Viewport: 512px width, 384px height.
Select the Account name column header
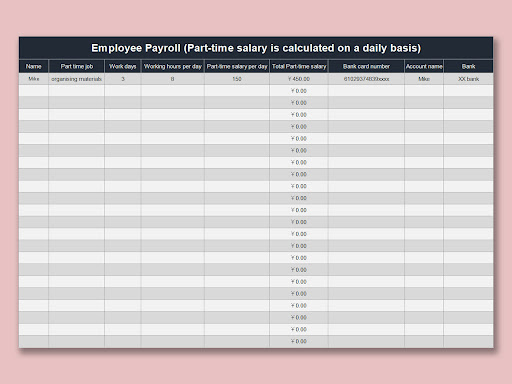pyautogui.click(x=424, y=66)
